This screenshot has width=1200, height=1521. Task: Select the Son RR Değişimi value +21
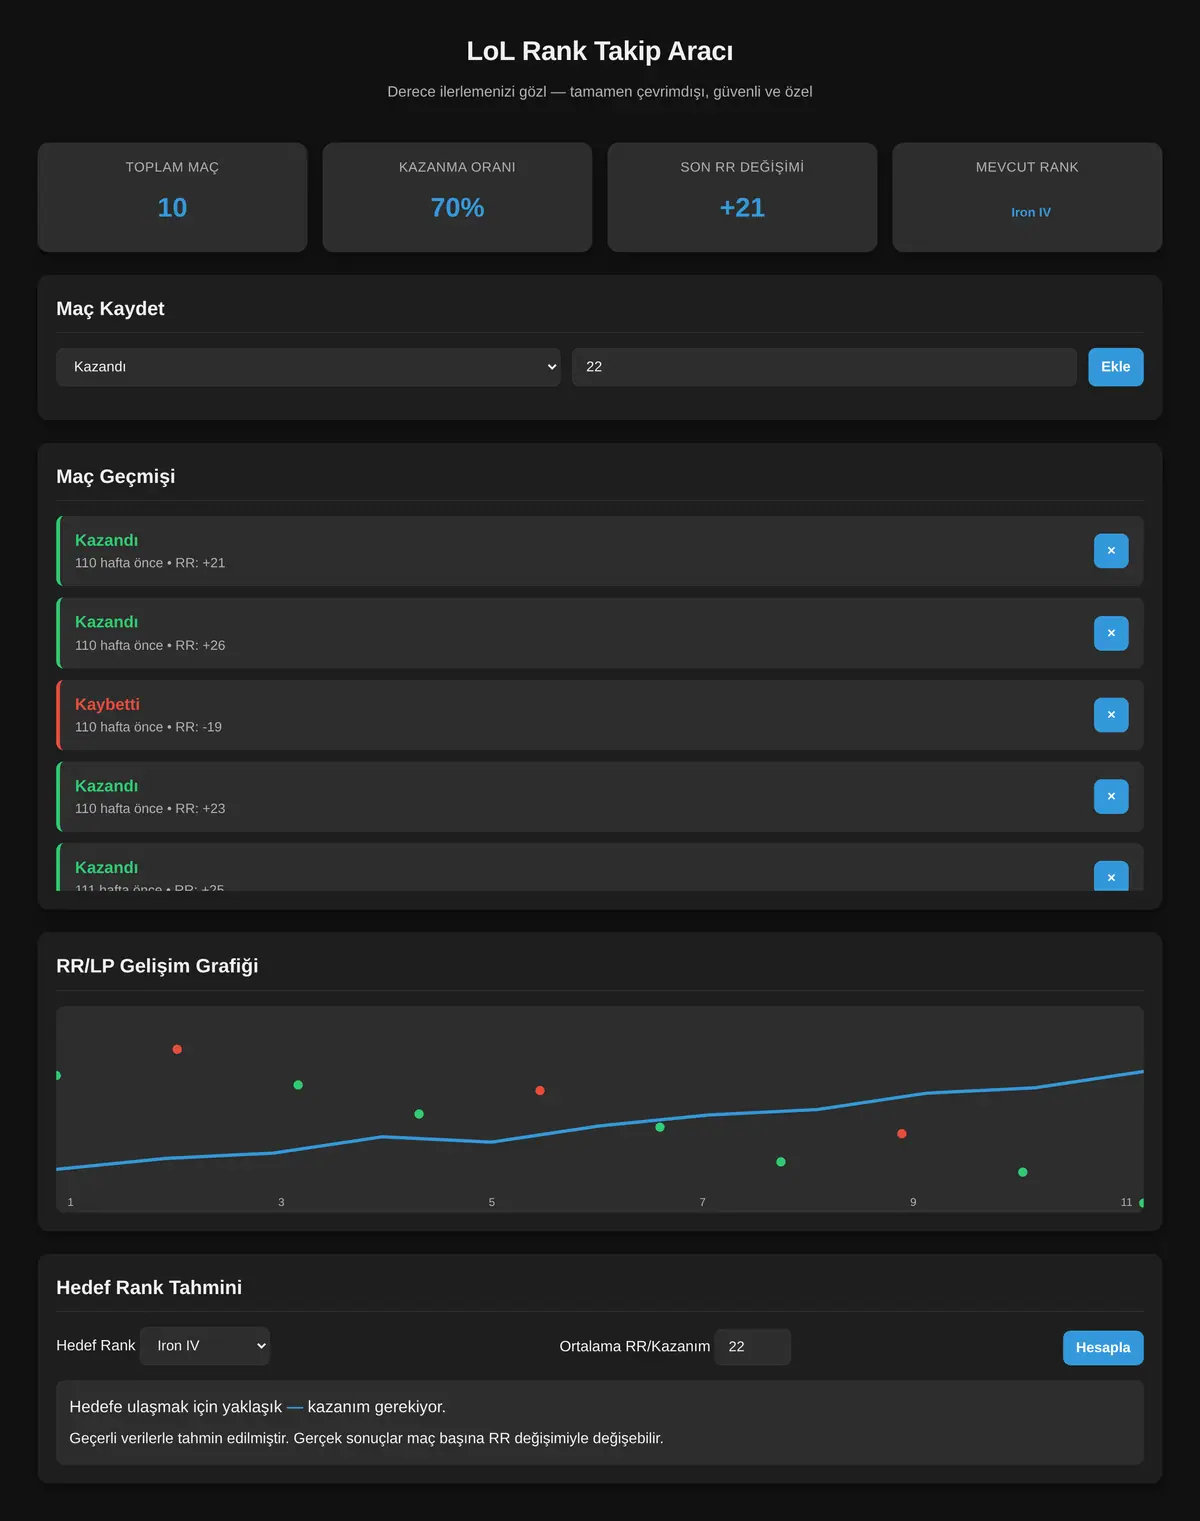click(742, 208)
